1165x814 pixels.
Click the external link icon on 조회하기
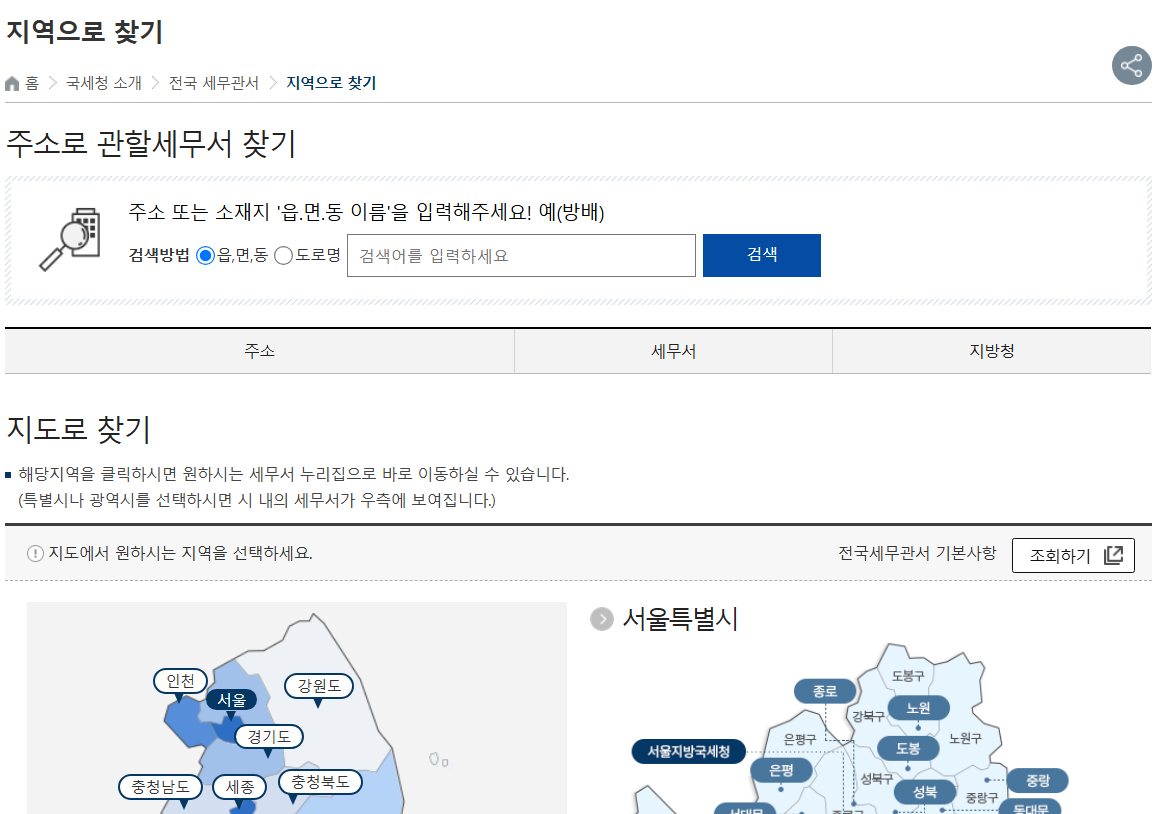pyautogui.click(x=1113, y=555)
